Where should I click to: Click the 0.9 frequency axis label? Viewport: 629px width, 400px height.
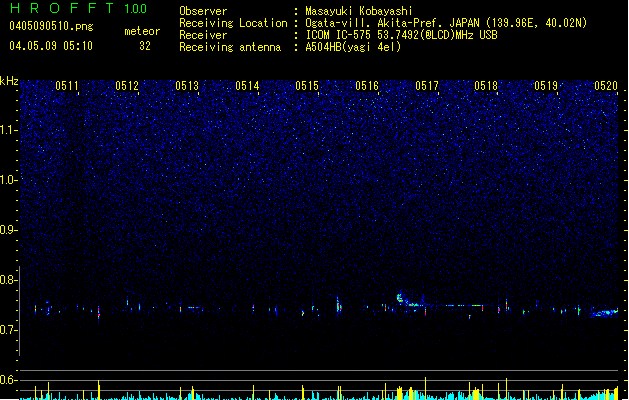point(8,230)
